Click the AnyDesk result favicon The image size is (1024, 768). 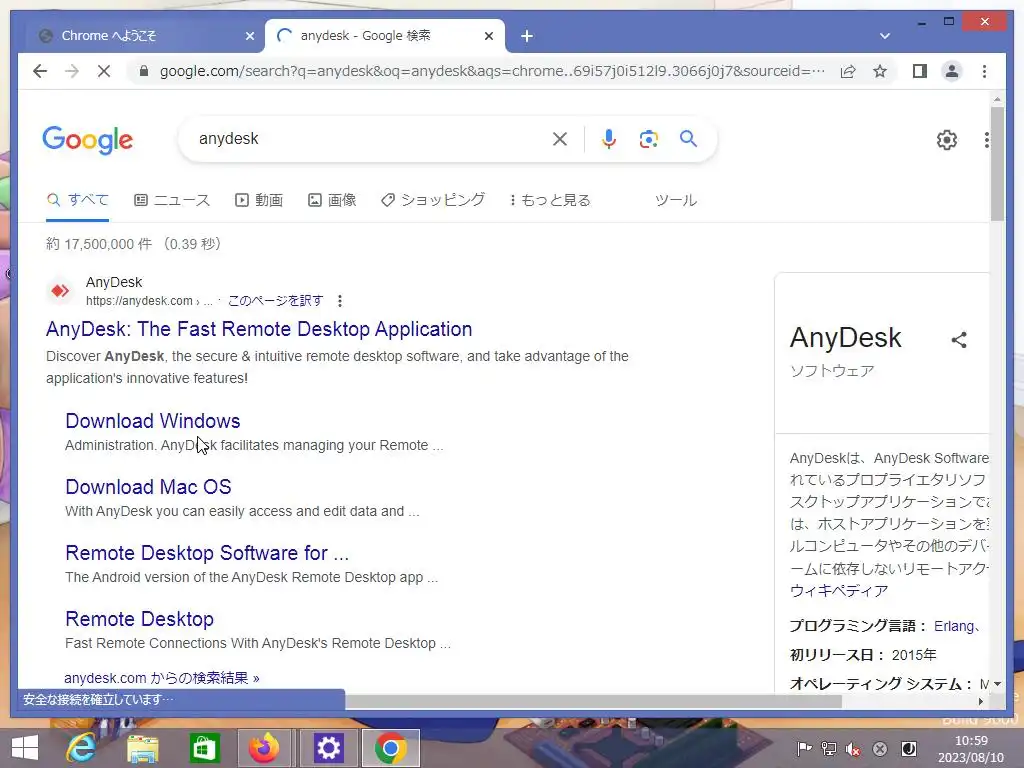pos(61,291)
